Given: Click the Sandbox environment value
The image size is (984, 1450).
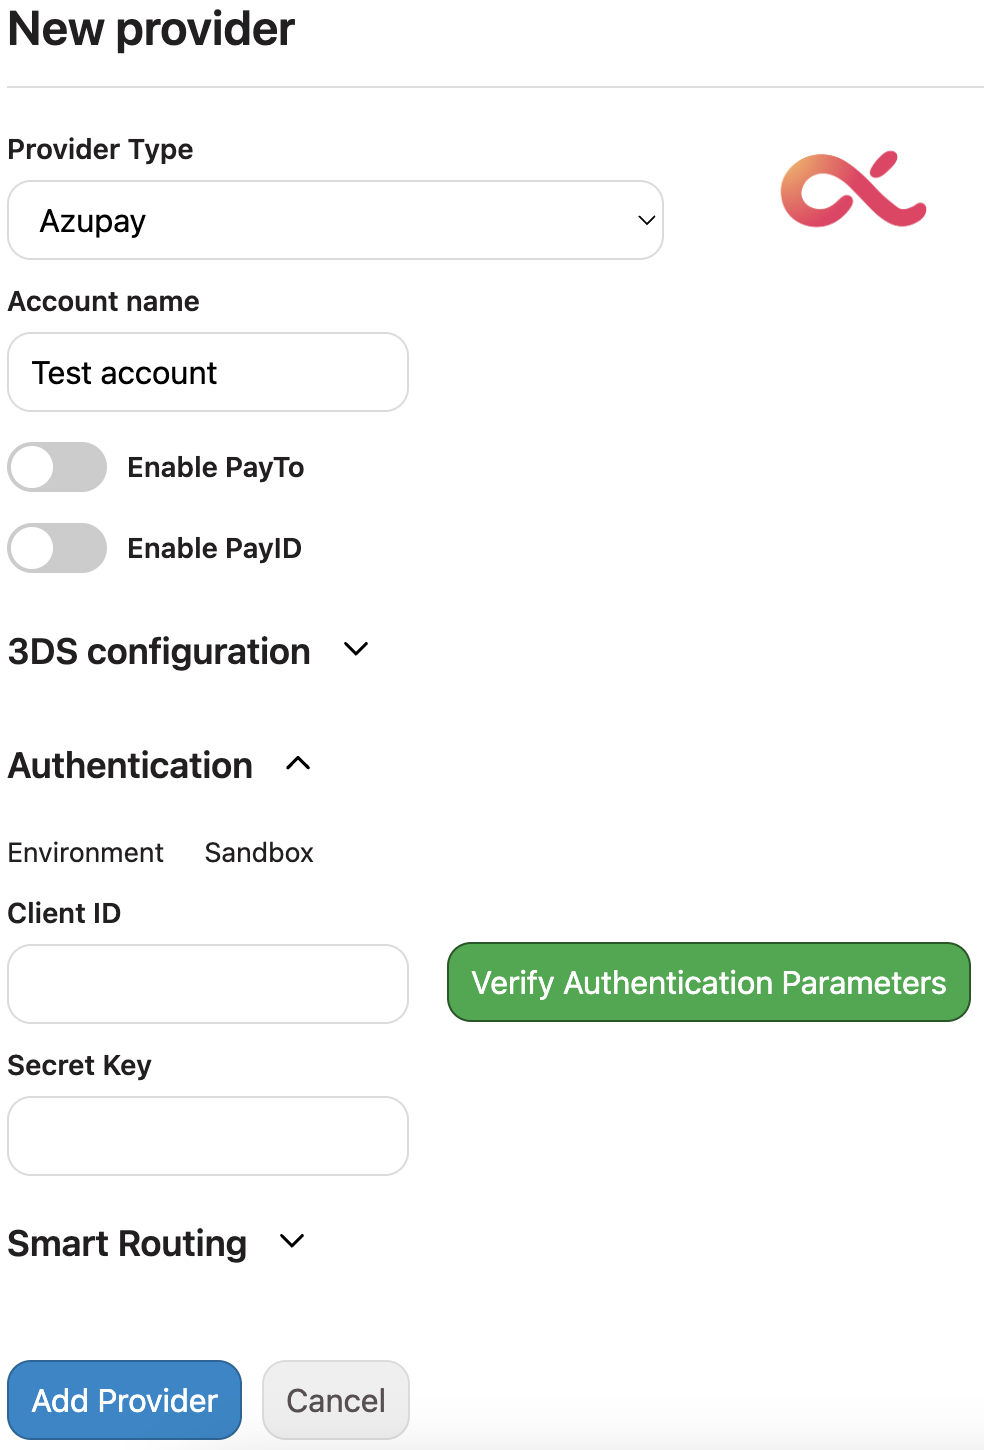Looking at the screenshot, I should [x=259, y=852].
